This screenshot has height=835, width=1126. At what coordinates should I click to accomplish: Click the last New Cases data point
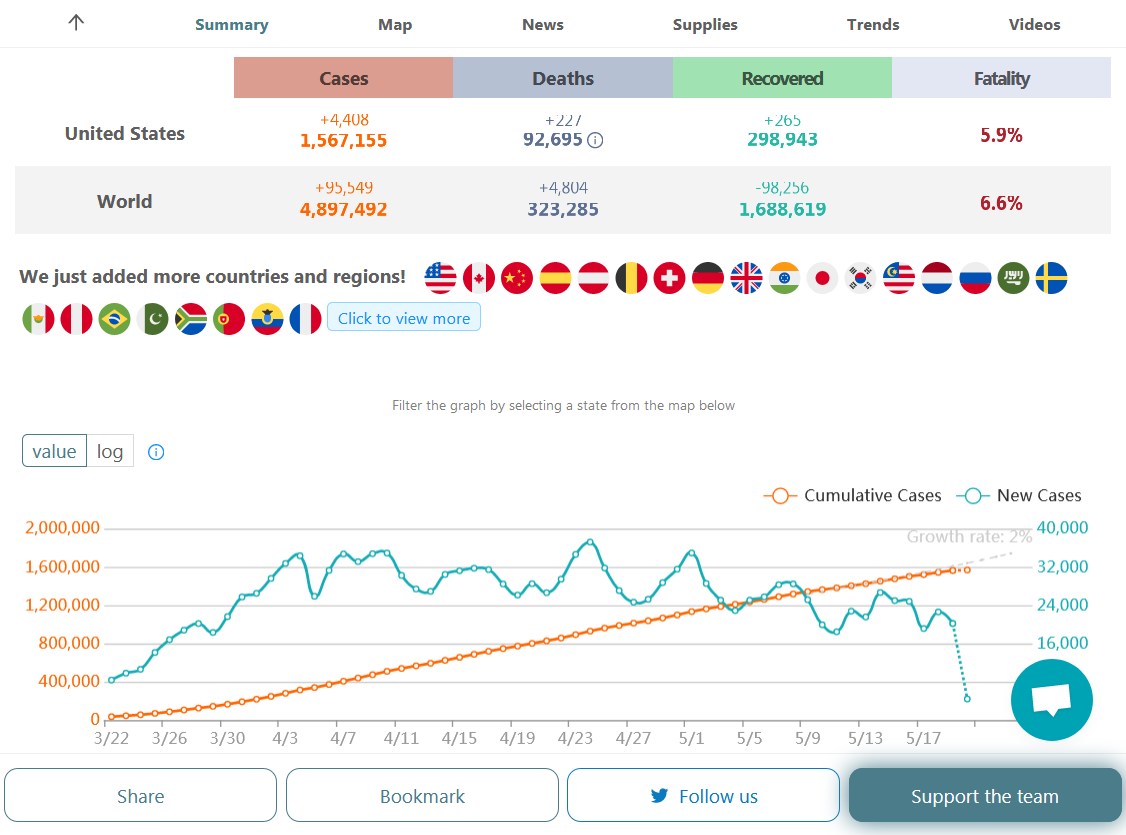coord(967,698)
